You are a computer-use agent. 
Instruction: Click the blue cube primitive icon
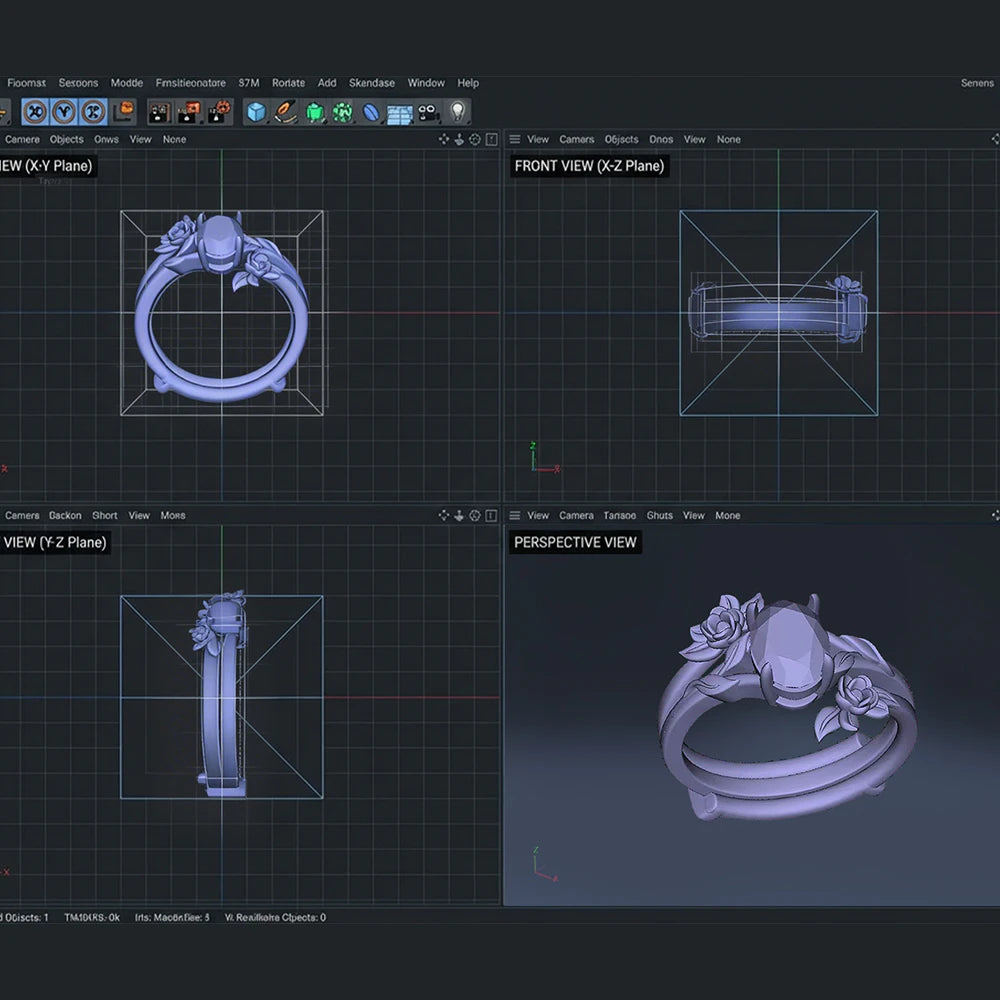(x=257, y=112)
